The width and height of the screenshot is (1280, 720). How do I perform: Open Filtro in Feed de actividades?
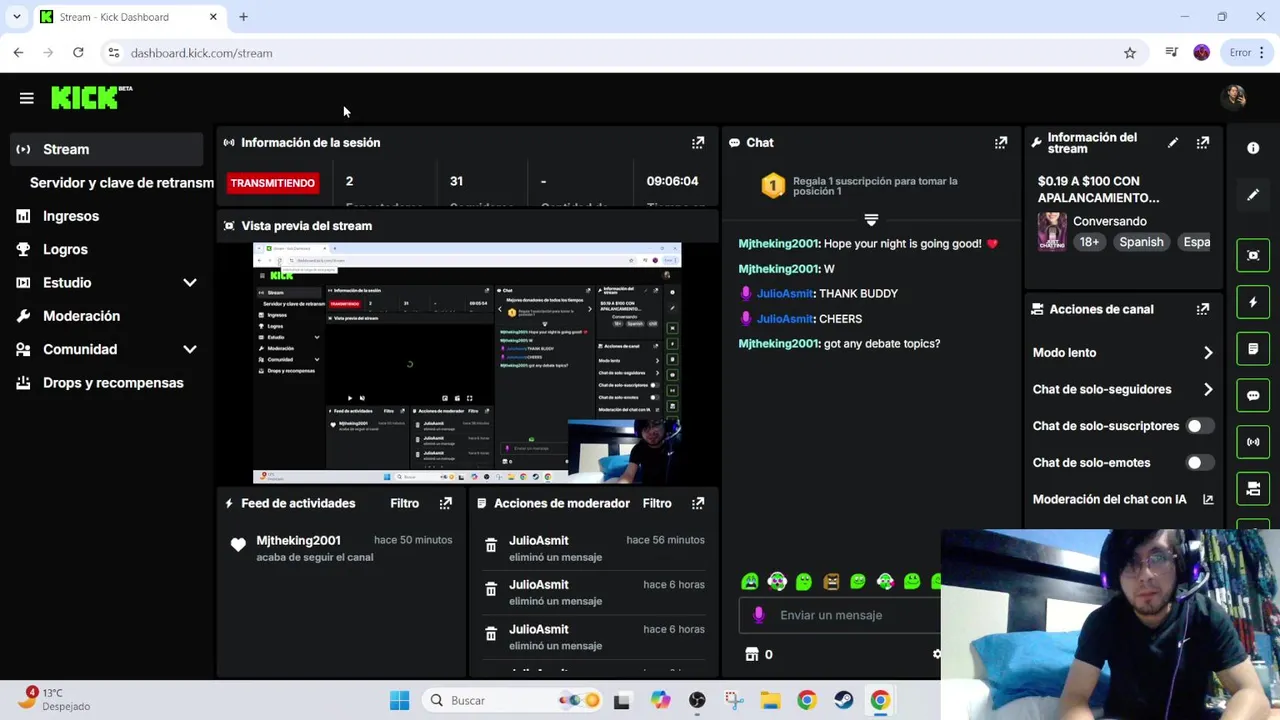[x=404, y=503]
